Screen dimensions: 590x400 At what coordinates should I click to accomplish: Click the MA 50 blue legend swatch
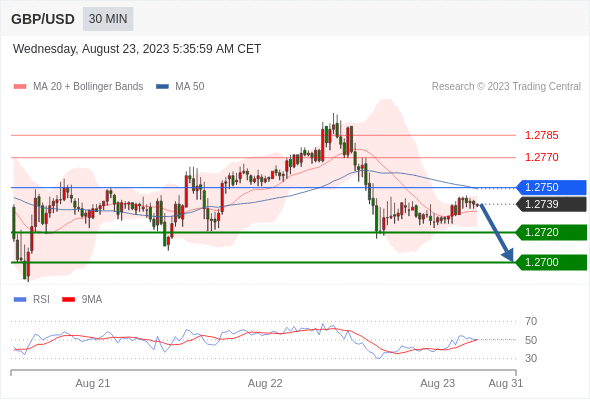coord(162,87)
